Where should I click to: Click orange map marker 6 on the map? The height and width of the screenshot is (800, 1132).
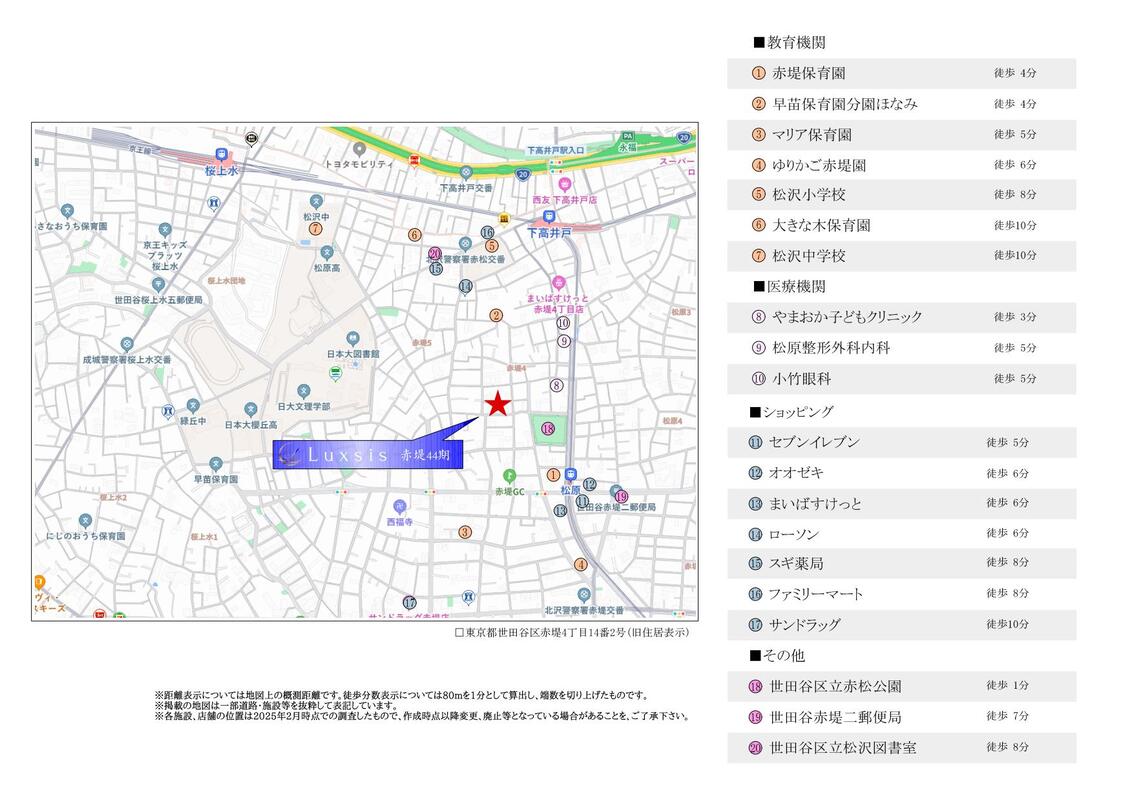pos(414,235)
